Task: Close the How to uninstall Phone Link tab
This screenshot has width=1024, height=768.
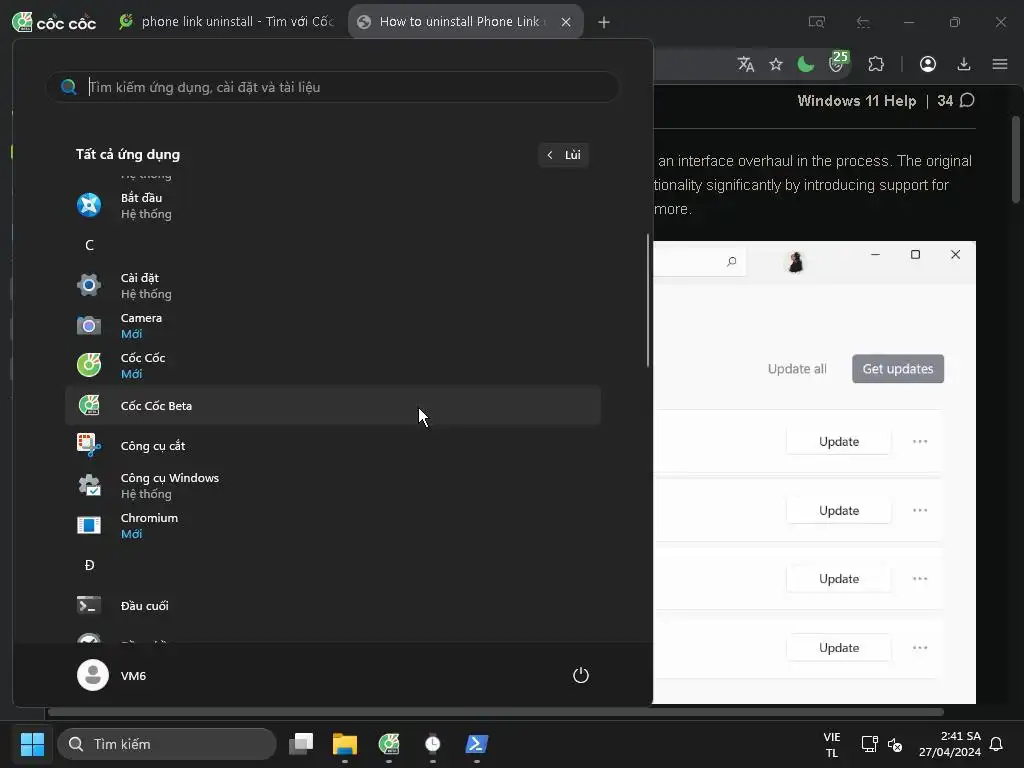Action: (x=566, y=22)
